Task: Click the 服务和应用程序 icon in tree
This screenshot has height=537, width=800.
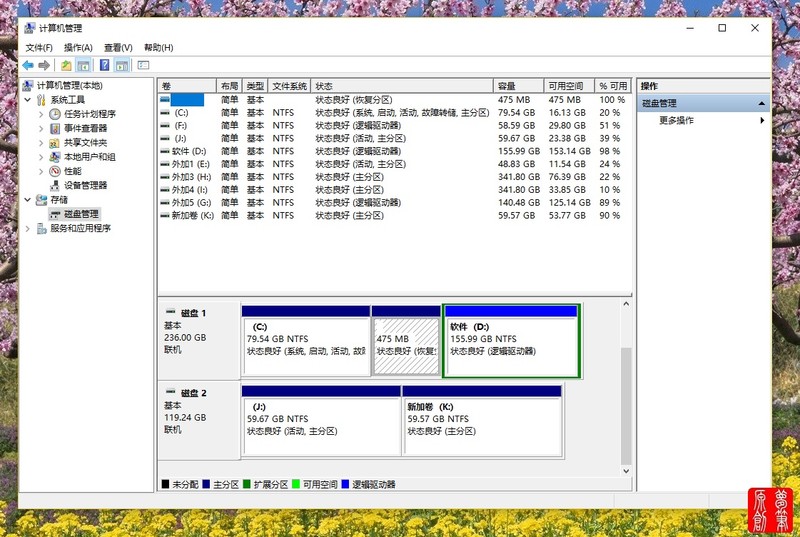Action: [x=41, y=228]
